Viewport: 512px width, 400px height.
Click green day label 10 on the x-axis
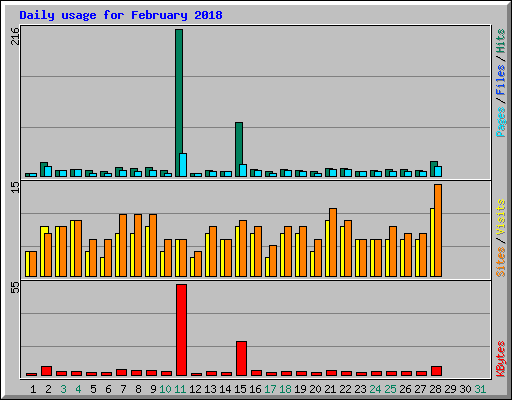(165, 389)
